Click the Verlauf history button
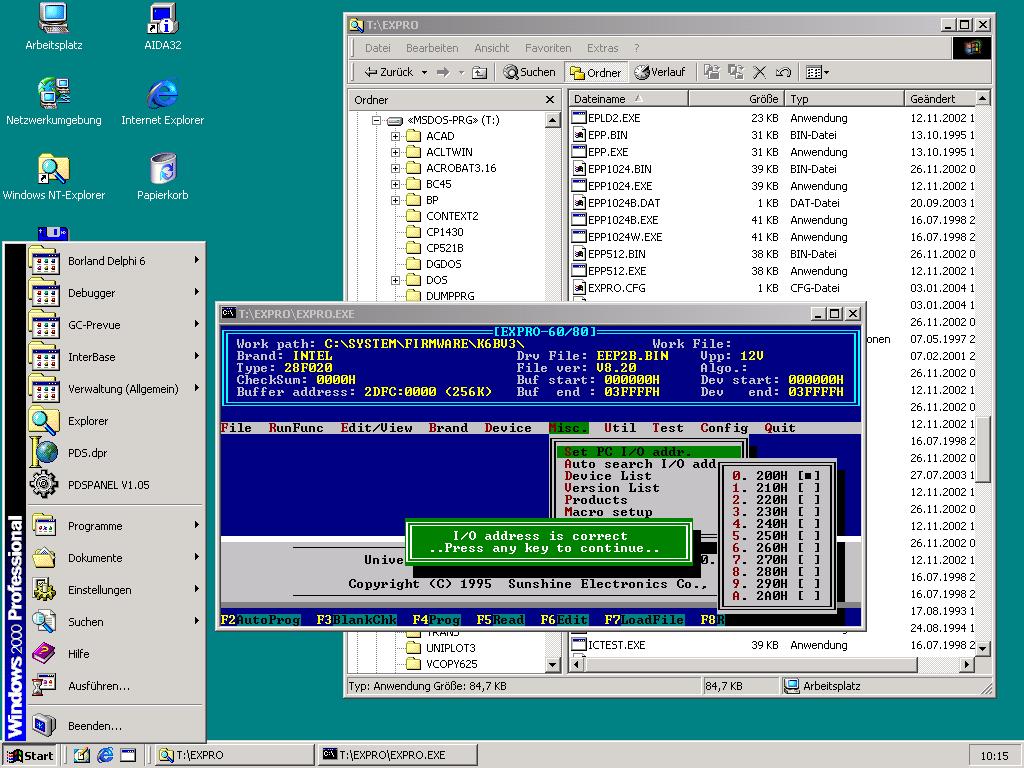The image size is (1024, 768). click(x=660, y=72)
